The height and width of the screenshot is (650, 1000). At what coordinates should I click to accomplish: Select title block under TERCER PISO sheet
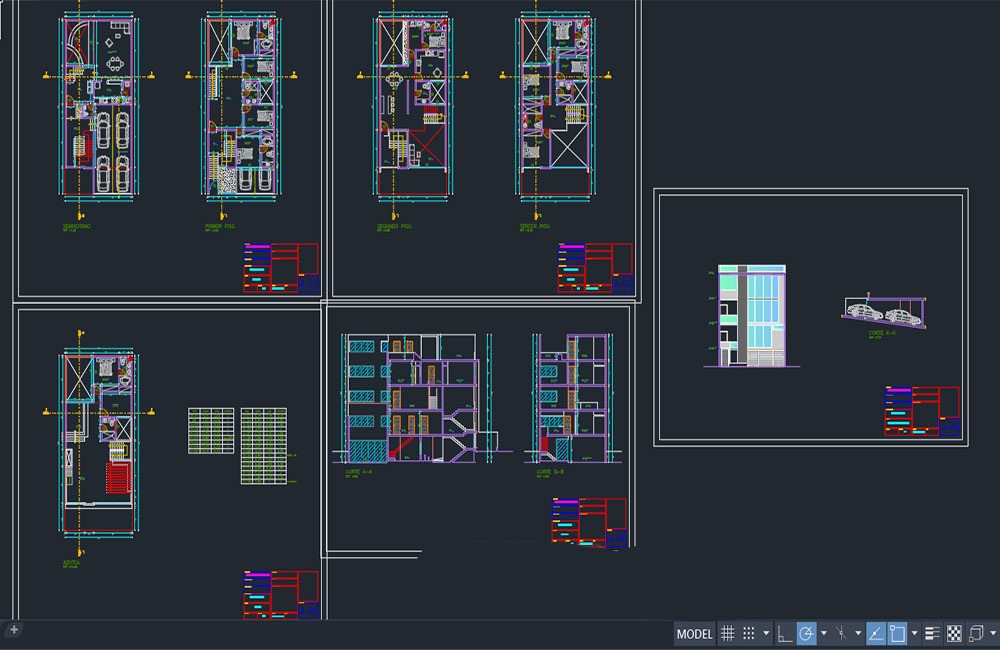(596, 268)
